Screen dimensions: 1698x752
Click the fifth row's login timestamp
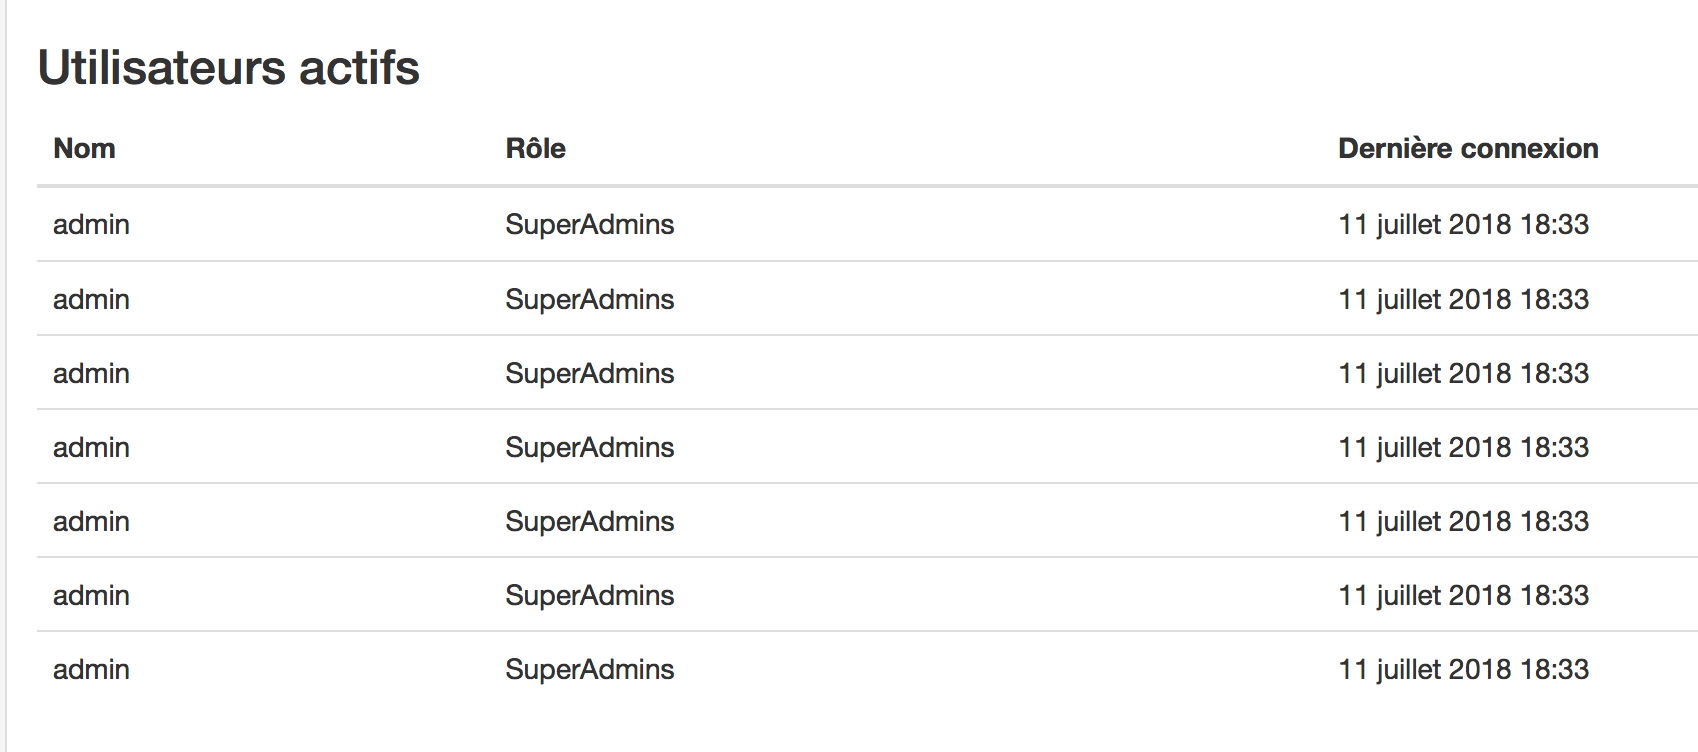tap(1463, 522)
